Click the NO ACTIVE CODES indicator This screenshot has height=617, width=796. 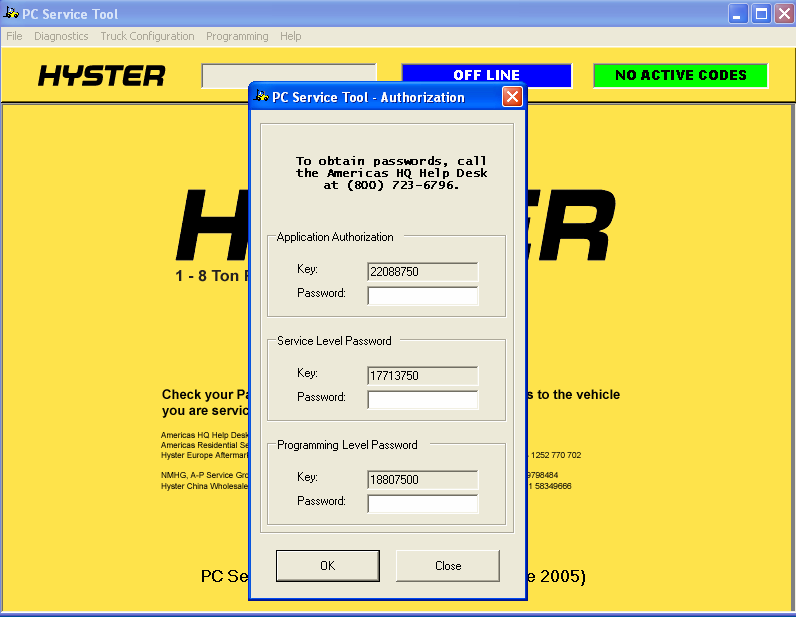click(x=680, y=75)
